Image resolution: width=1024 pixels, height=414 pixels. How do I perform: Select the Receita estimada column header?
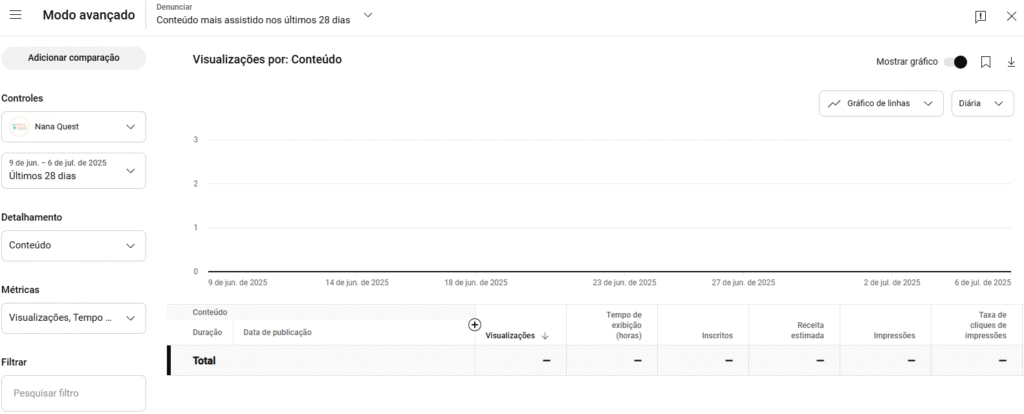coord(803,330)
